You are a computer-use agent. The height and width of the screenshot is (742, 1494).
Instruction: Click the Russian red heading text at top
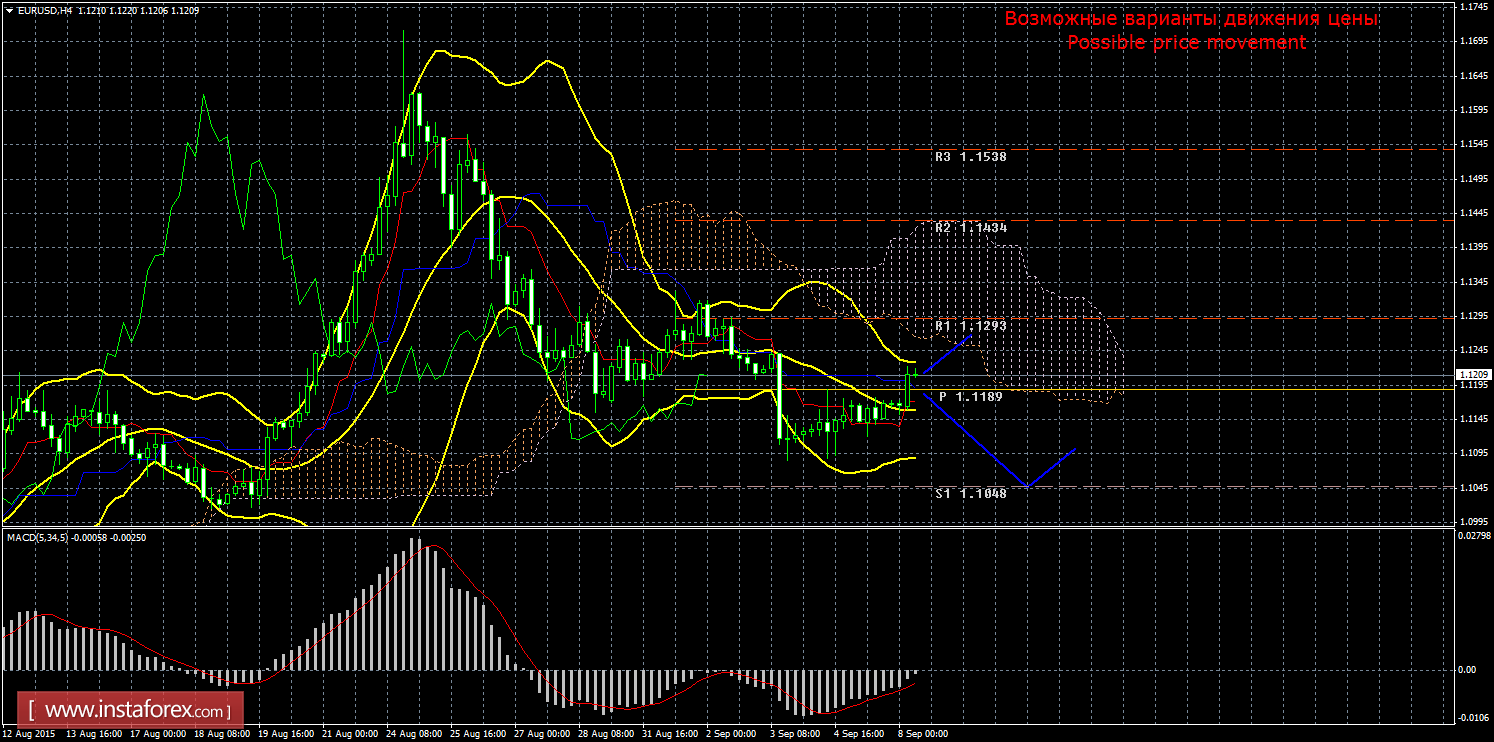pyautogui.click(x=1191, y=19)
